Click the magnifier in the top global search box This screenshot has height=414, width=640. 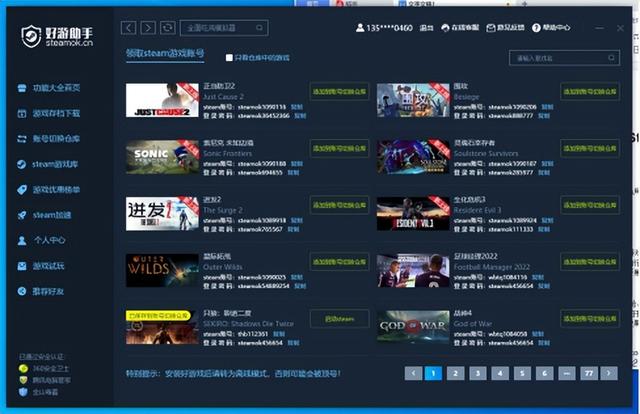click(259, 28)
